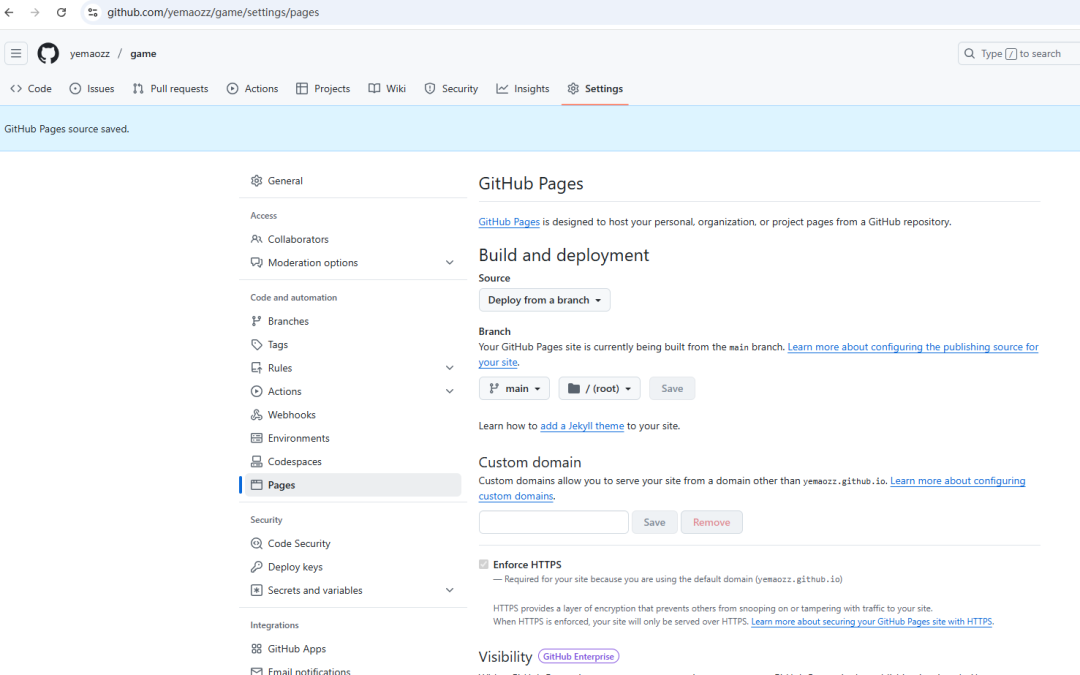Image resolution: width=1080 pixels, height=675 pixels.
Task: Open learn more about custom domains link
Action: coord(957,481)
